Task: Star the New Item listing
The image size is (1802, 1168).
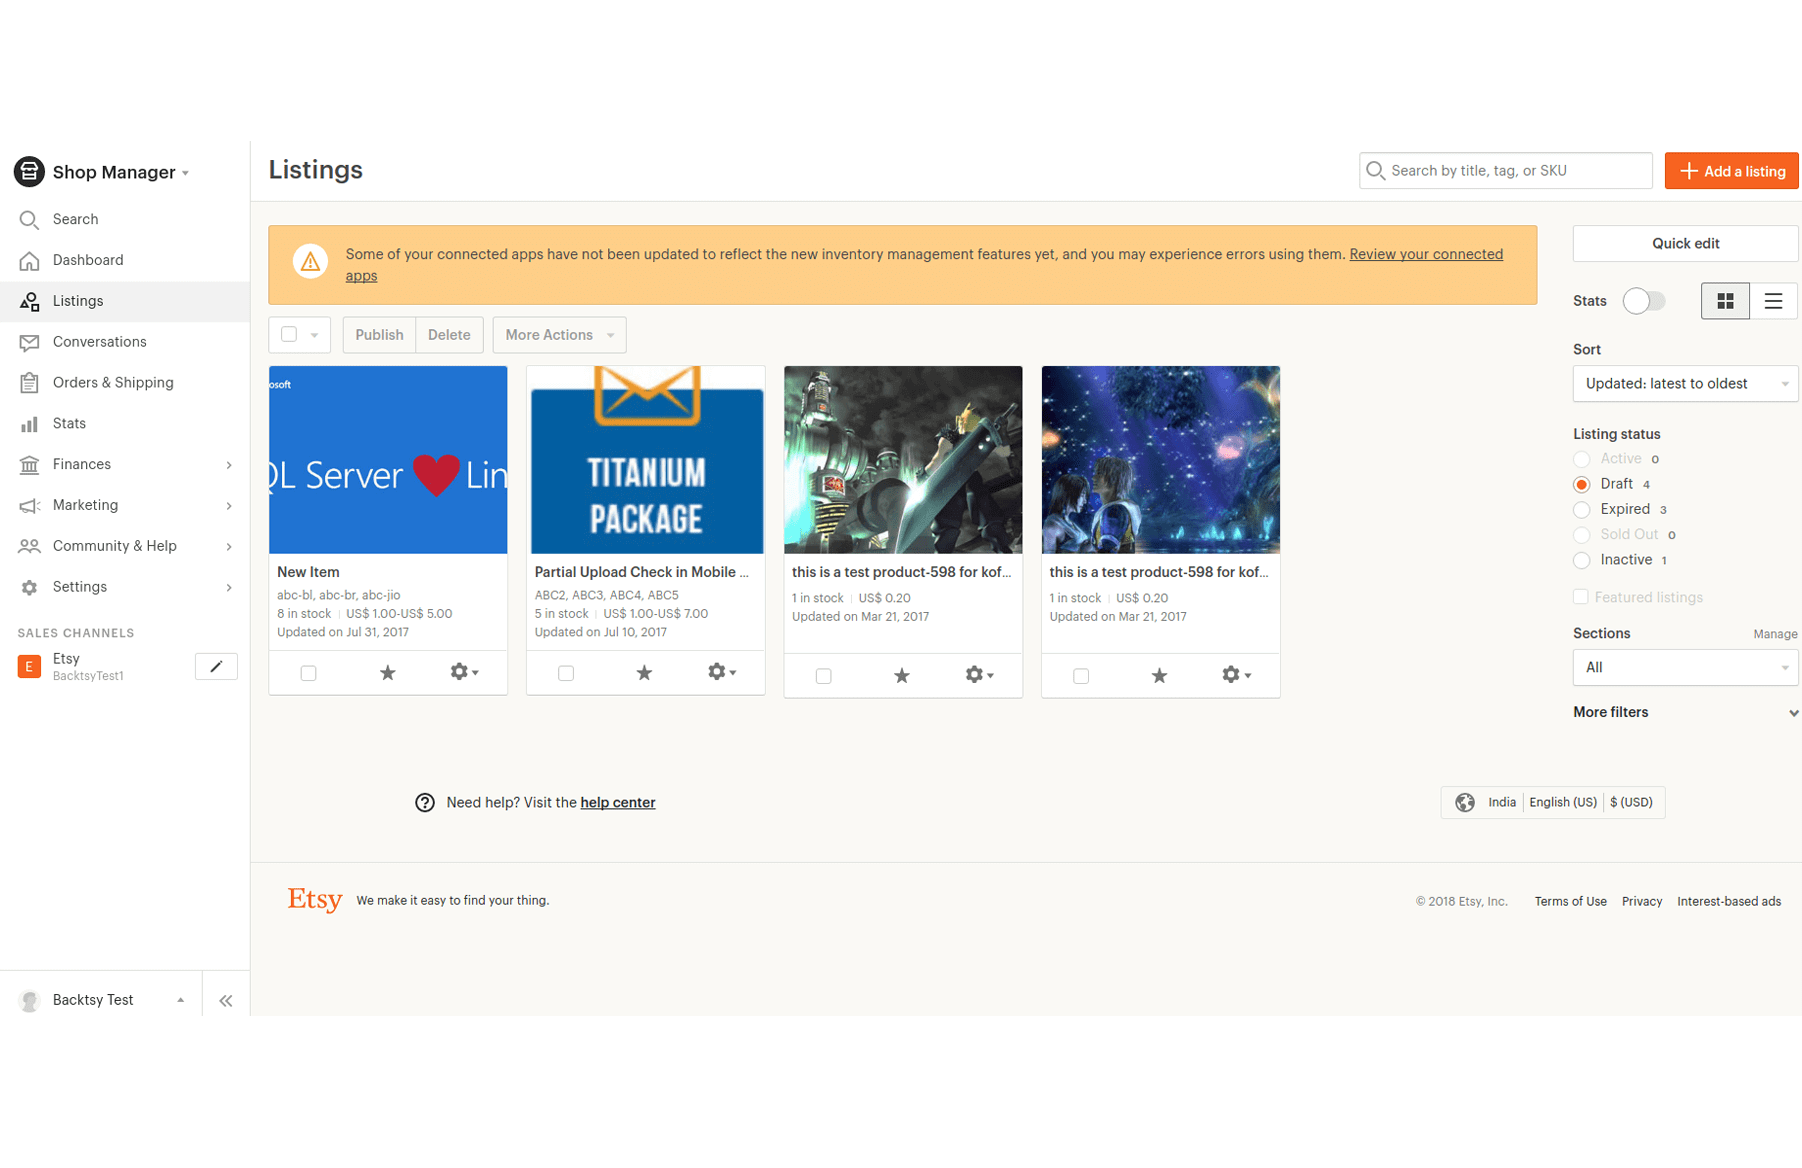Action: (x=387, y=673)
